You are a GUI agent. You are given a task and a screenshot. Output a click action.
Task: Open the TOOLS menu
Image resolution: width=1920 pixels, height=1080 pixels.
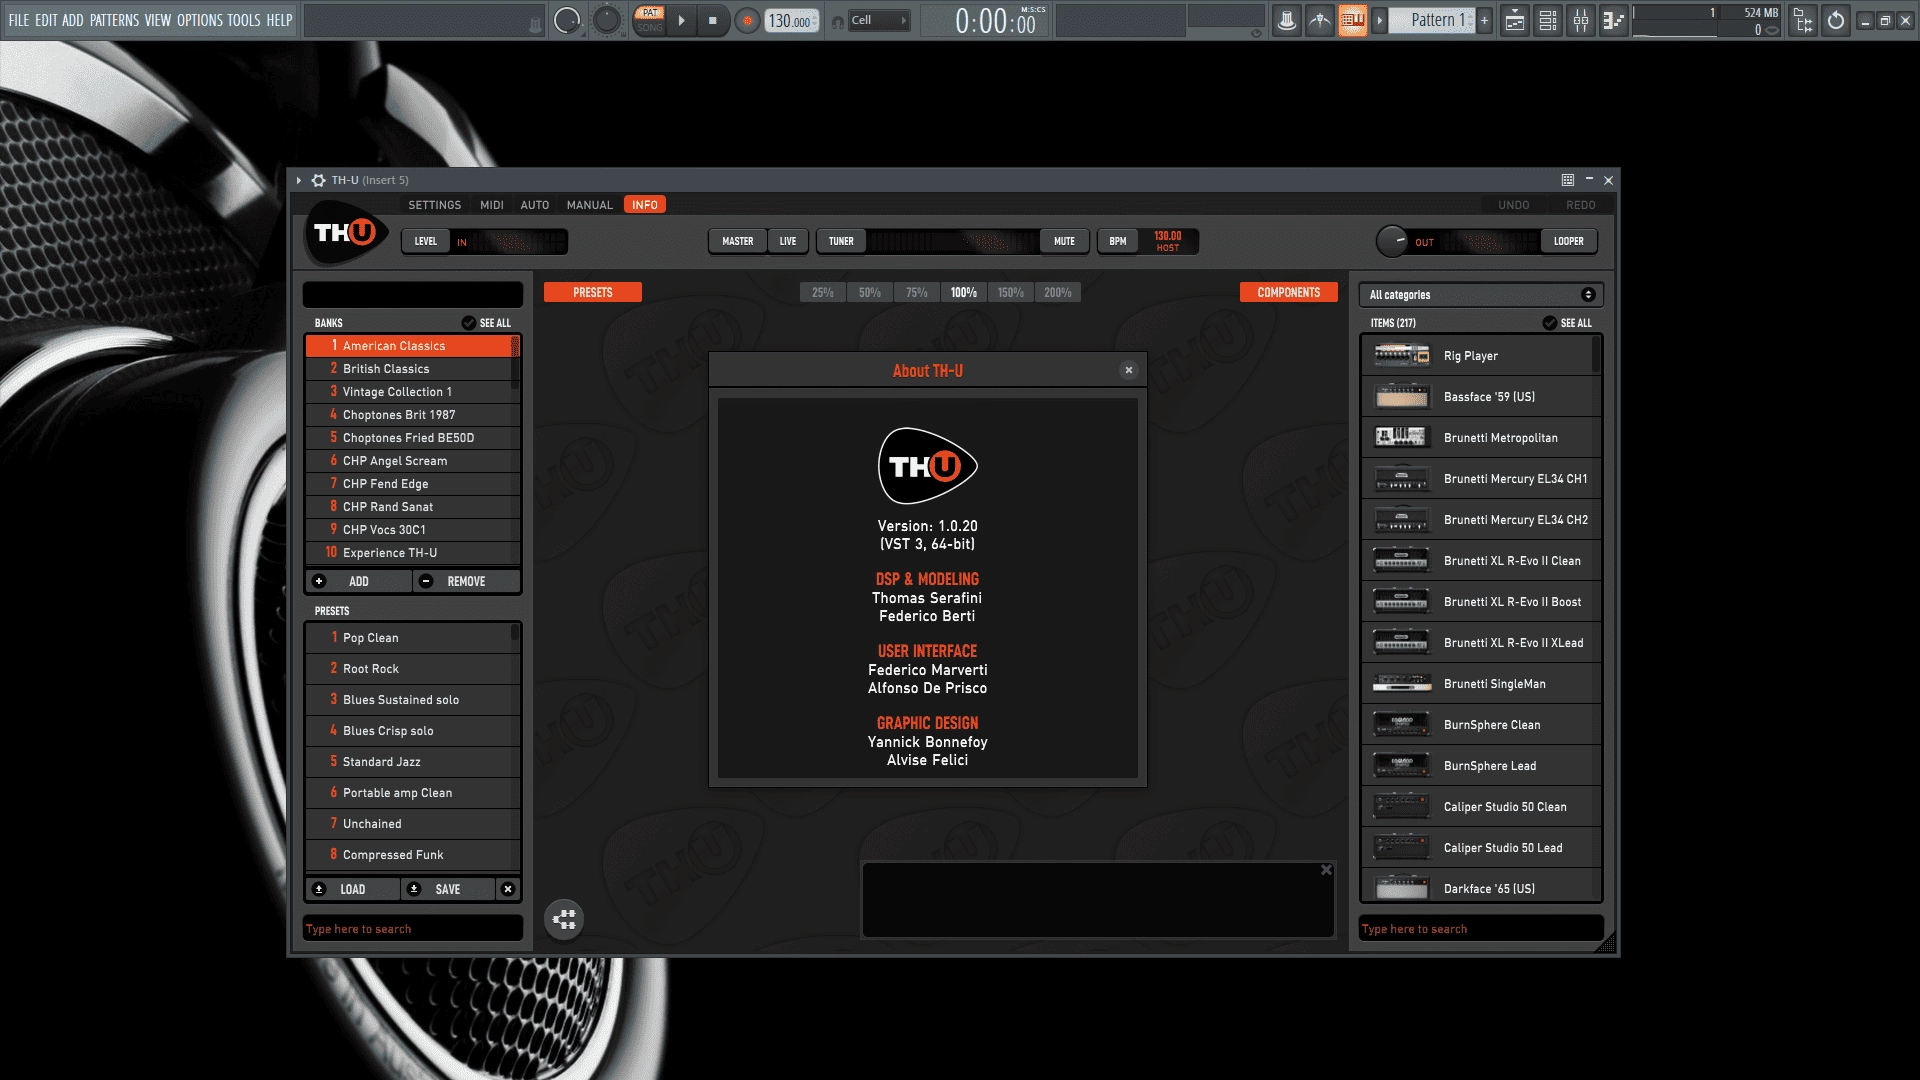pos(244,20)
